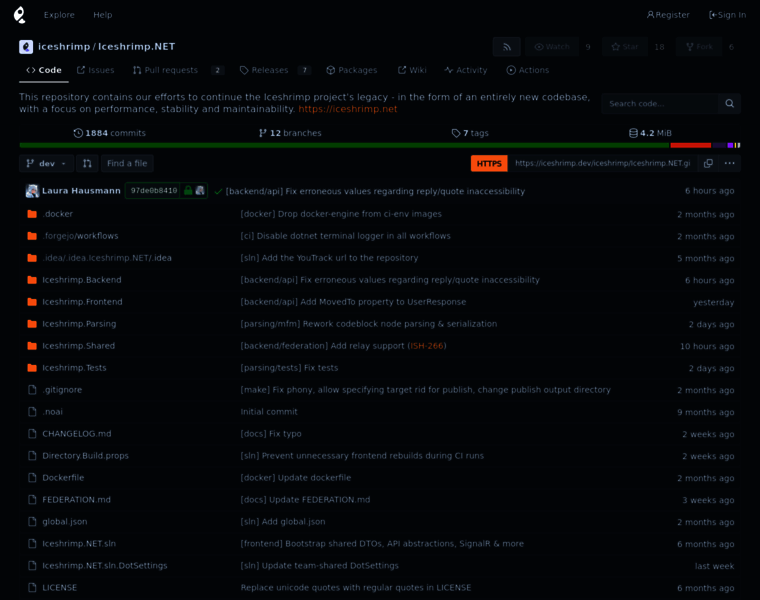The image size is (760, 600).
Task: Click the branches icon beside 12 branches
Action: 263,133
